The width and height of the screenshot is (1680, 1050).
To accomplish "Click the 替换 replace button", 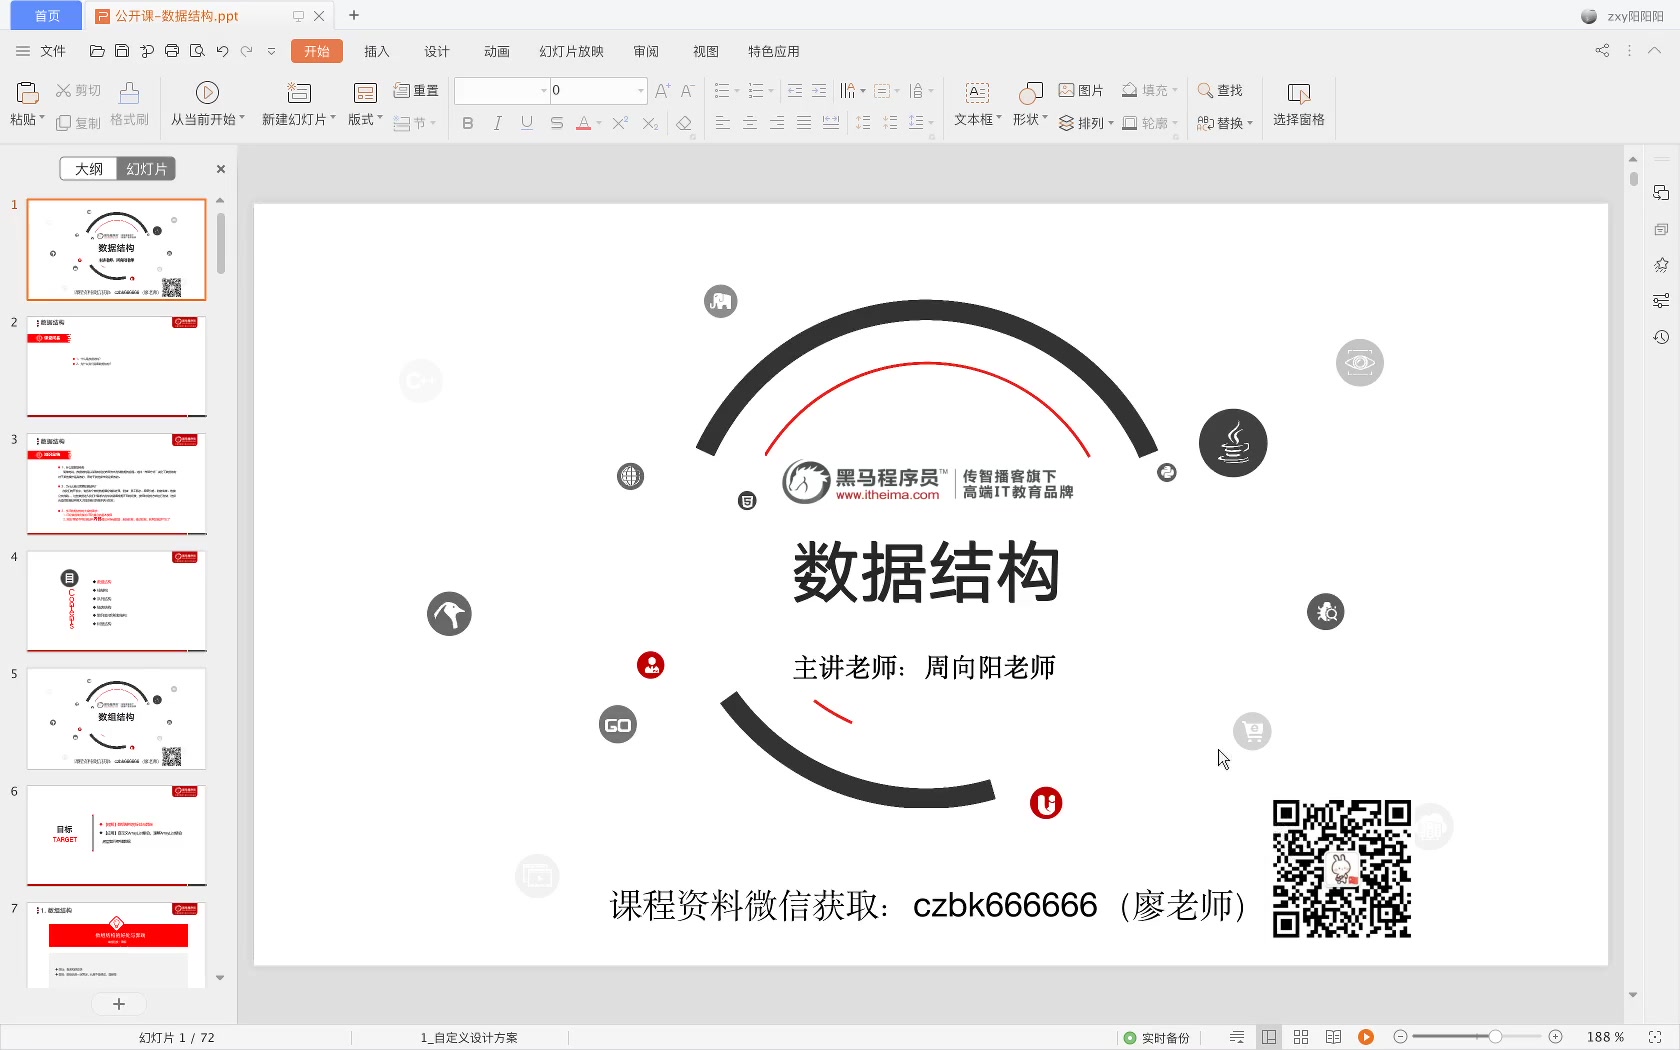I will [x=1225, y=123].
